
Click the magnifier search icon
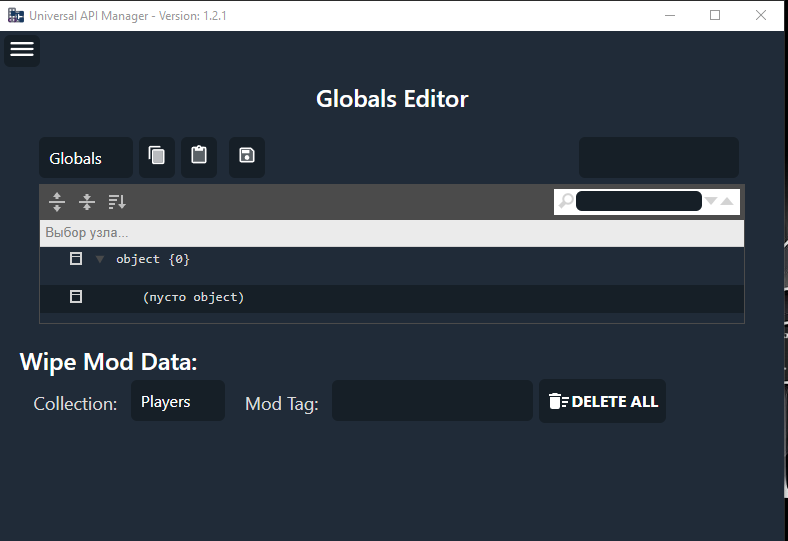click(566, 201)
